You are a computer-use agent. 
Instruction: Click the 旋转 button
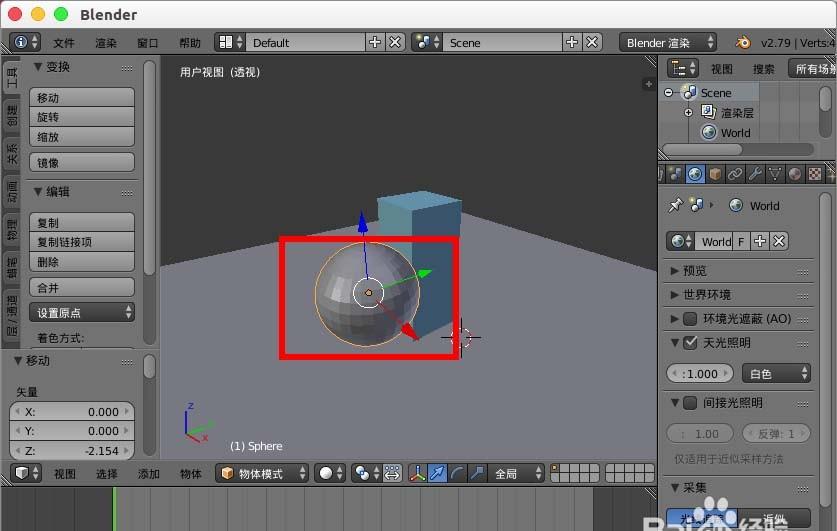click(82, 117)
